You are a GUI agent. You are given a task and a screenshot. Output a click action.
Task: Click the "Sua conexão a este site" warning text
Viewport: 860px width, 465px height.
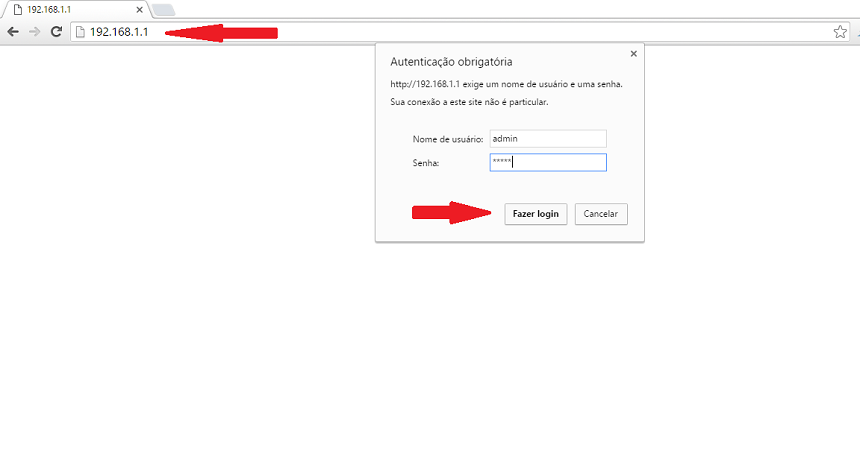coord(469,102)
